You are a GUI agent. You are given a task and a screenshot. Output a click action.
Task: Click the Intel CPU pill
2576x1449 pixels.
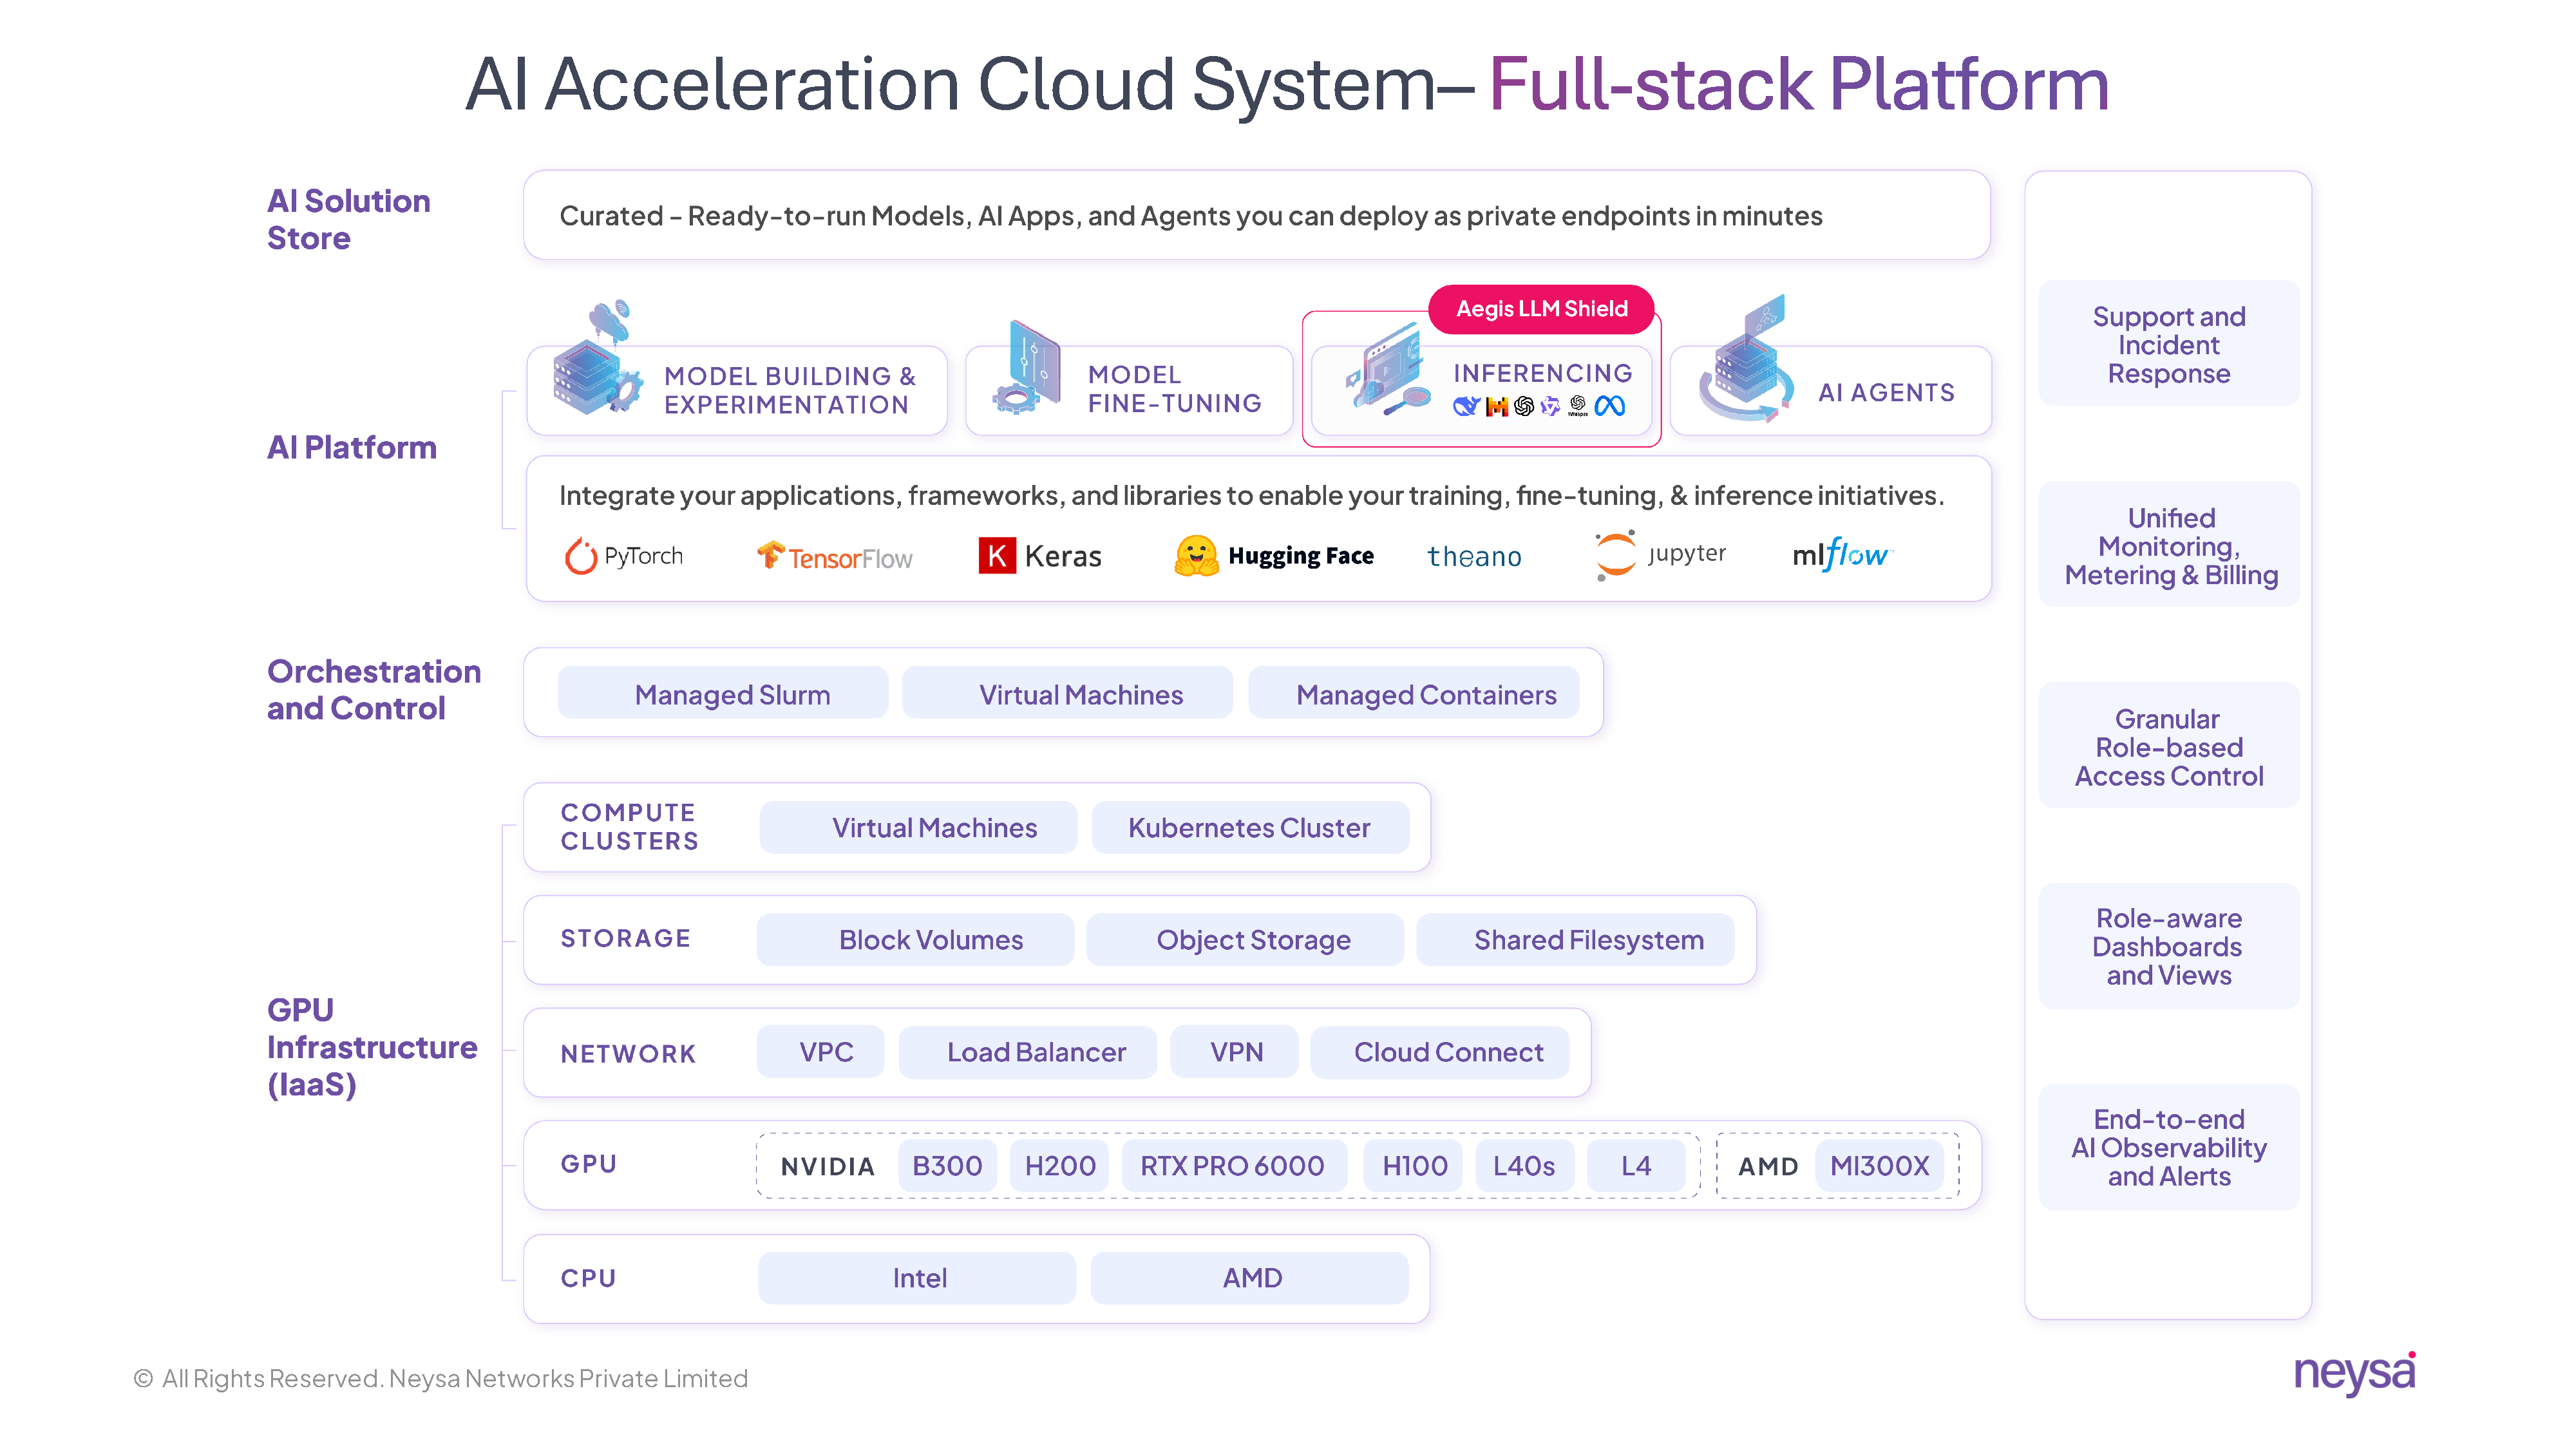pyautogui.click(x=918, y=1278)
